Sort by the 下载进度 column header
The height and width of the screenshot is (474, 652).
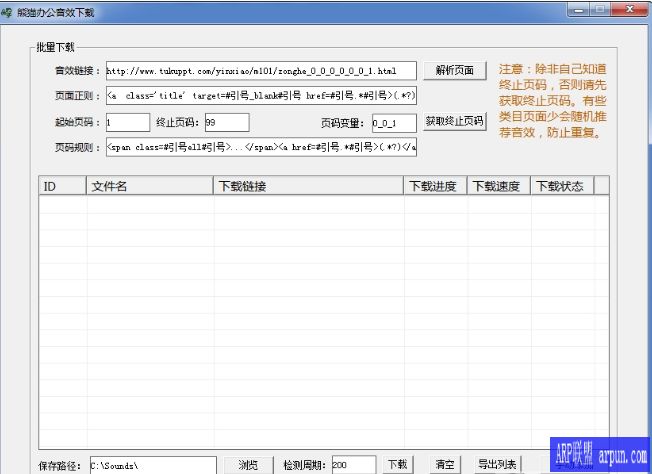tap(435, 186)
